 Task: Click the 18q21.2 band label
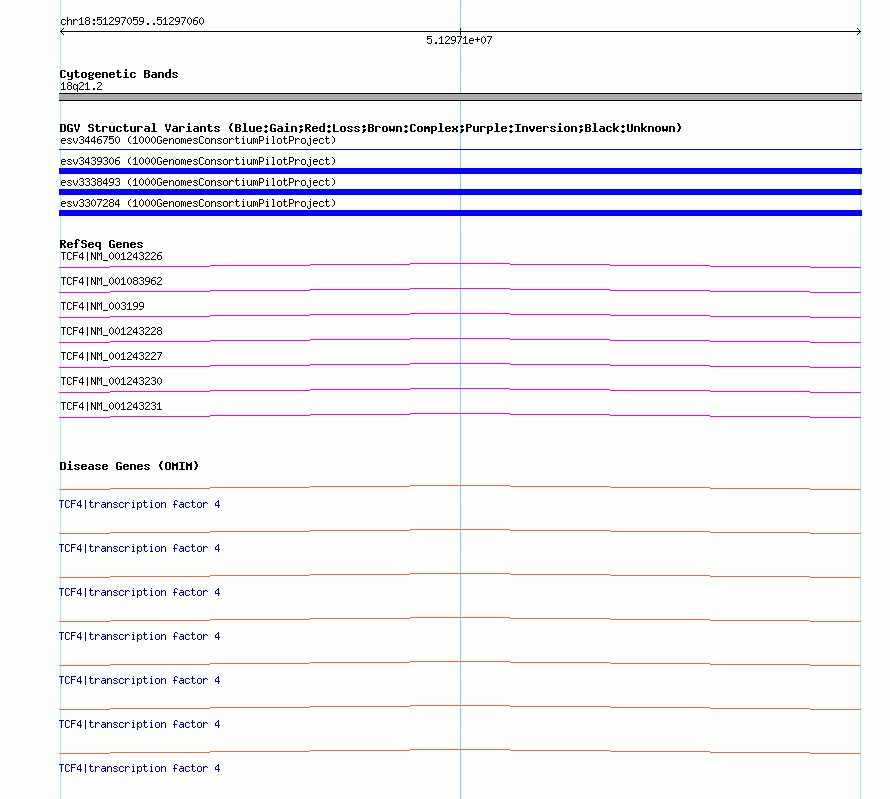point(81,86)
